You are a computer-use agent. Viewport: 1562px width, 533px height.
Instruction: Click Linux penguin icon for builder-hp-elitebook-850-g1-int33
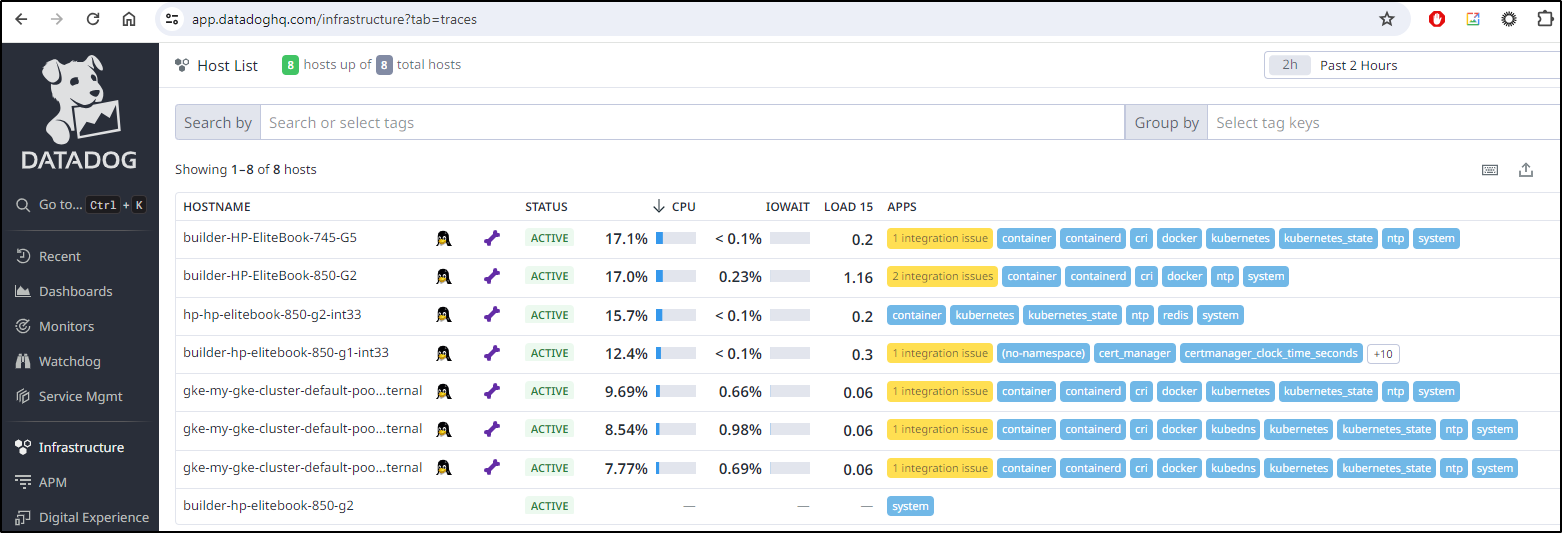coord(444,353)
